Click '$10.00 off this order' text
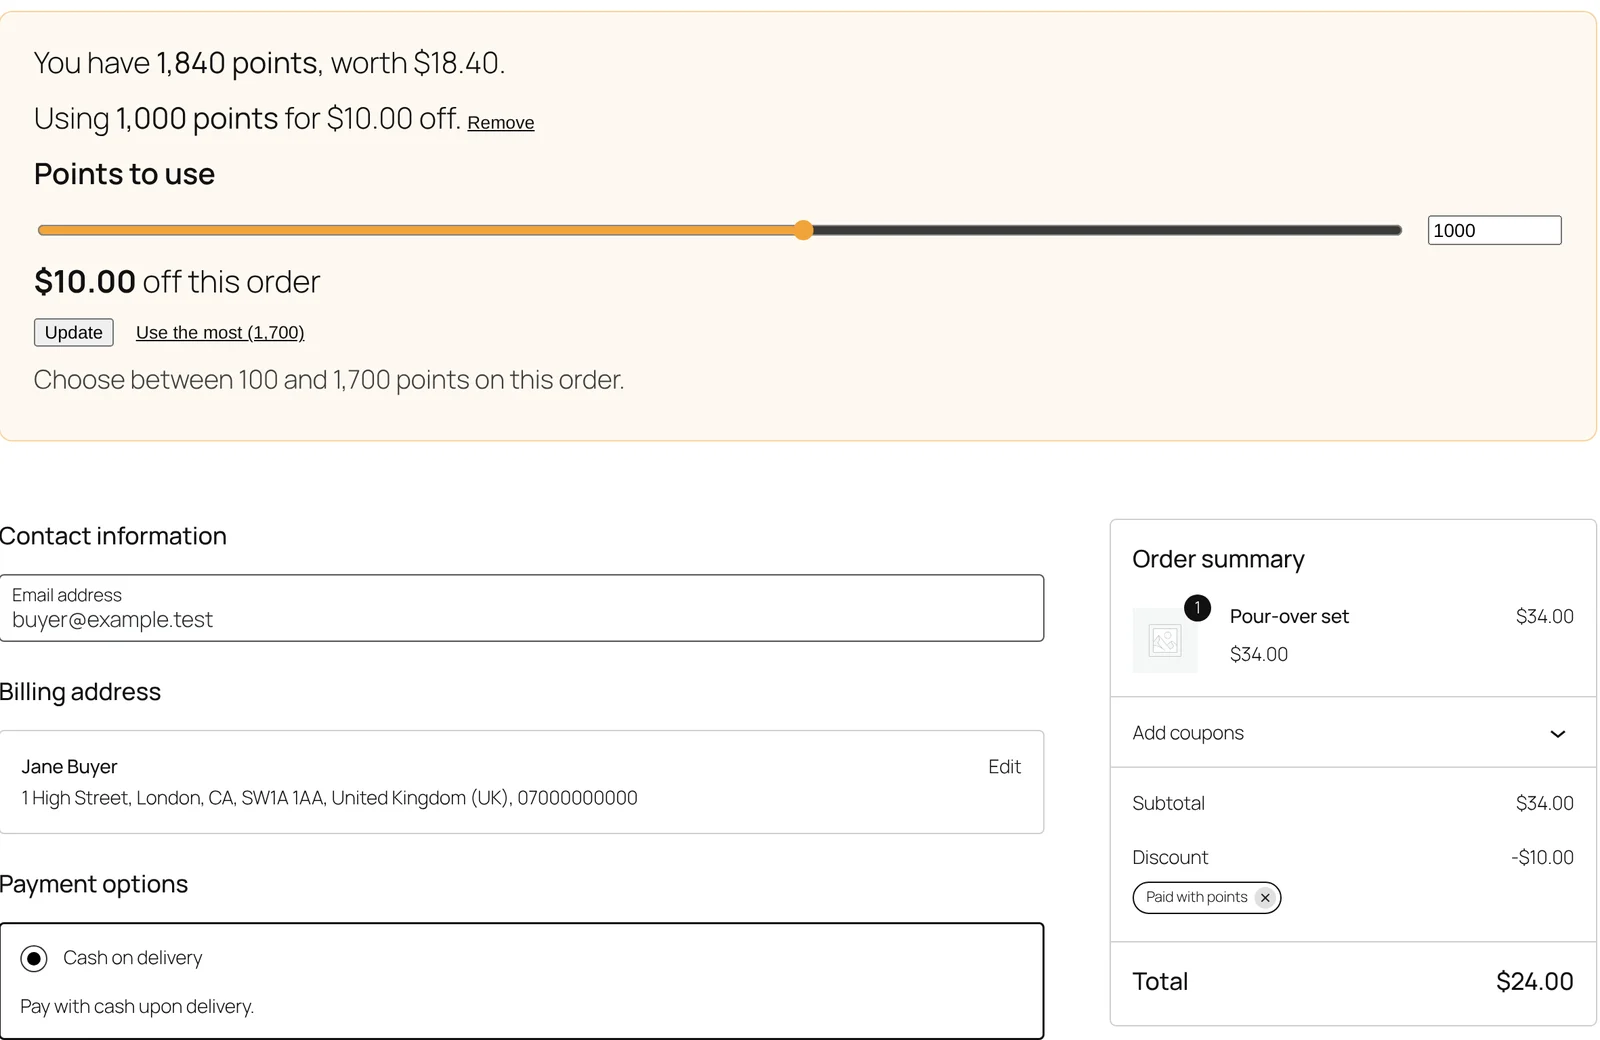Image resolution: width=1600 pixels, height=1040 pixels. click(x=177, y=282)
